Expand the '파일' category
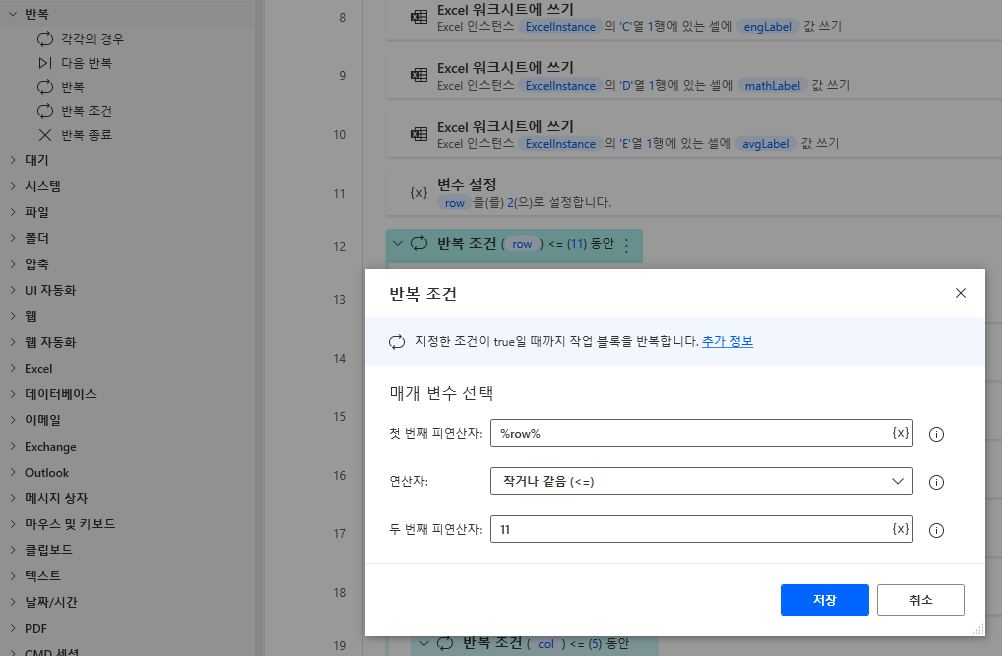 coord(13,211)
